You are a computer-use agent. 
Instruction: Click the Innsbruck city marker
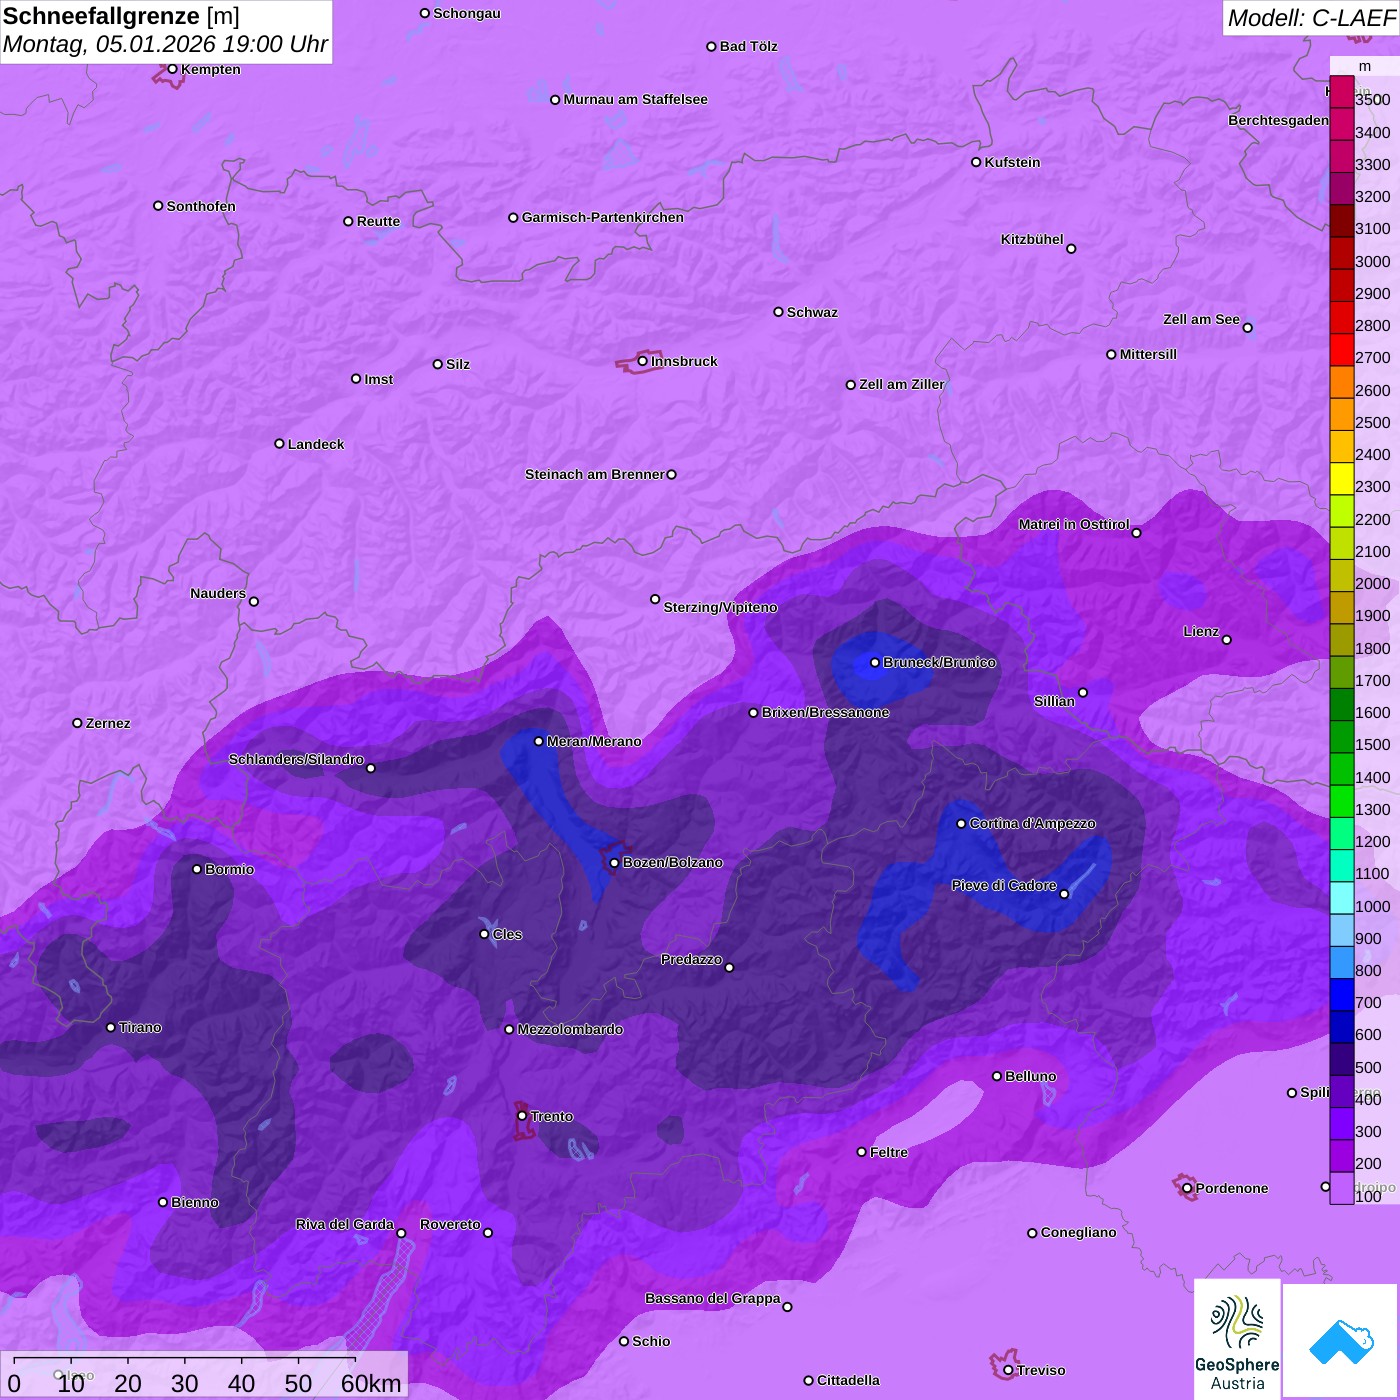point(643,361)
